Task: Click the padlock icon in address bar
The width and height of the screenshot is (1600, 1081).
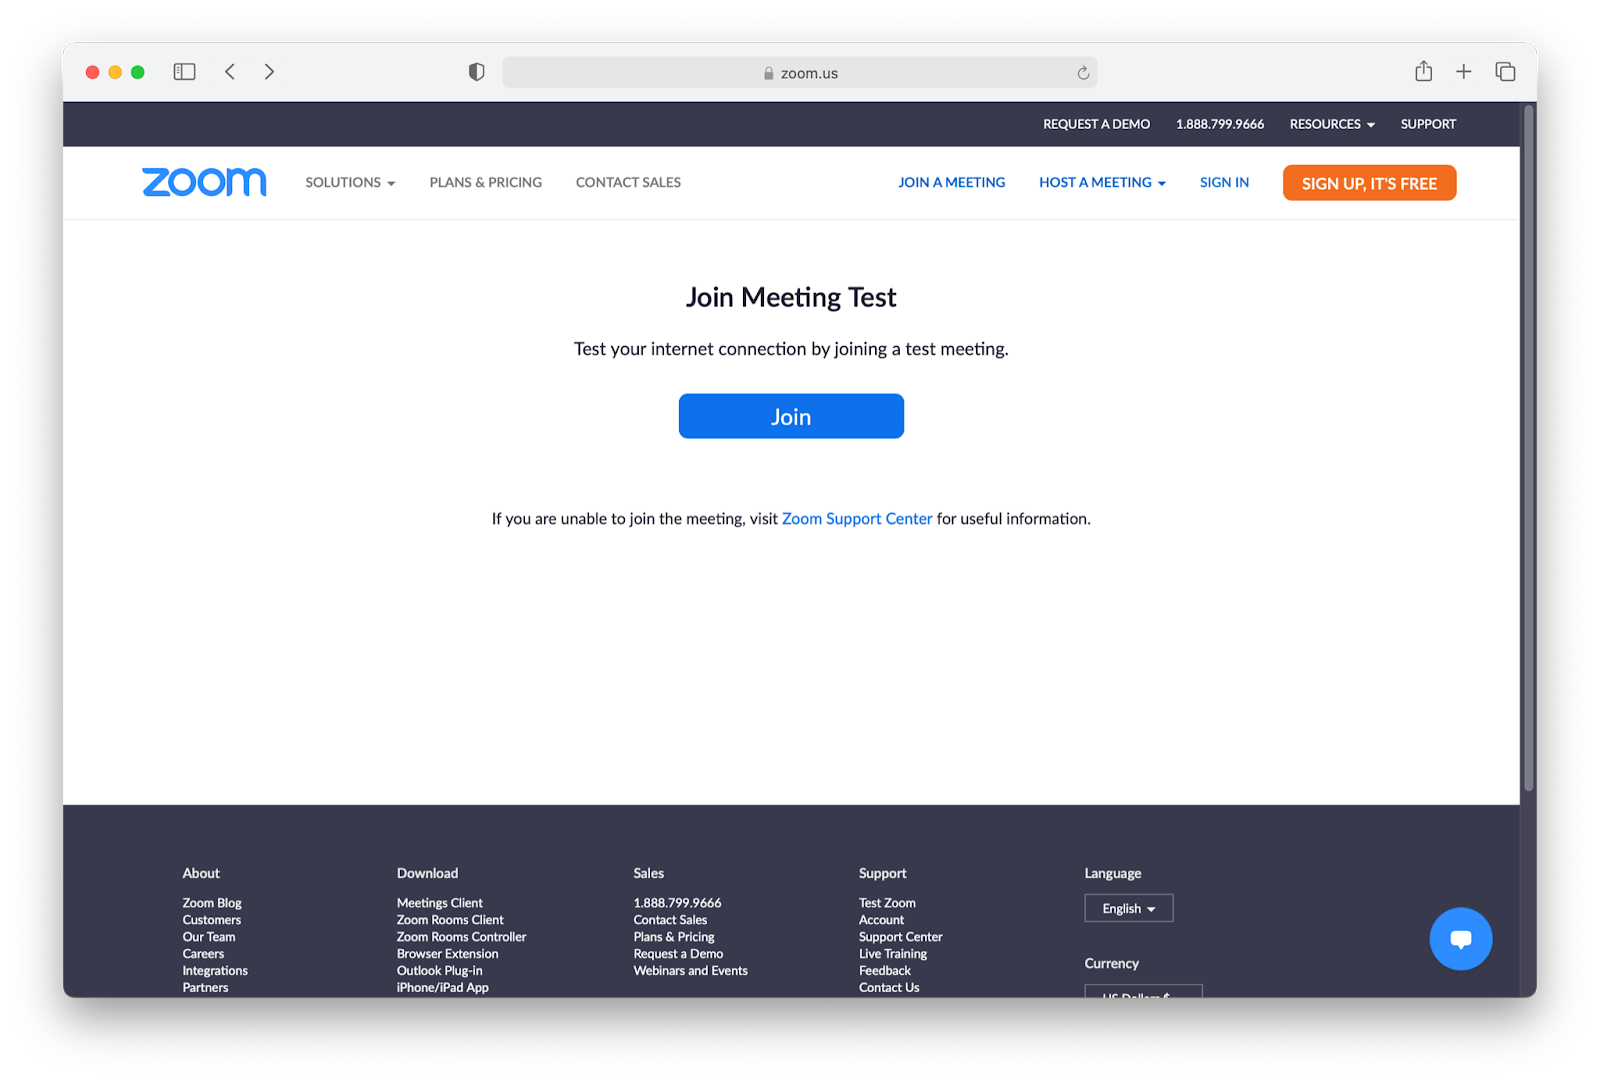Action: 769,73
